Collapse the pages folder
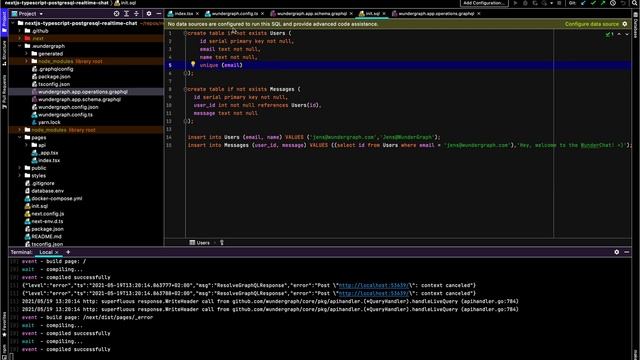This screenshot has height=360, width=640. pyautogui.click(x=20, y=138)
